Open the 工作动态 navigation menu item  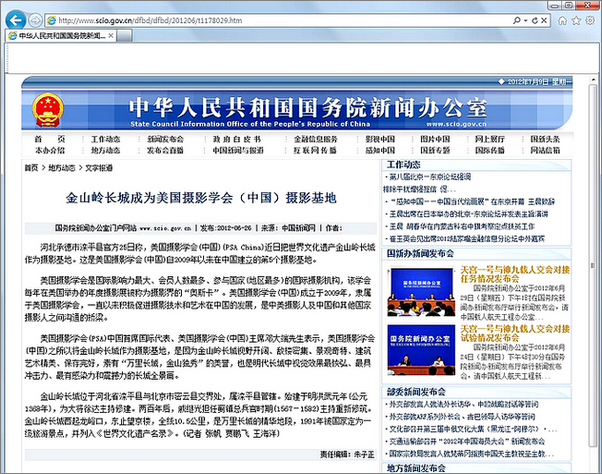coord(105,138)
